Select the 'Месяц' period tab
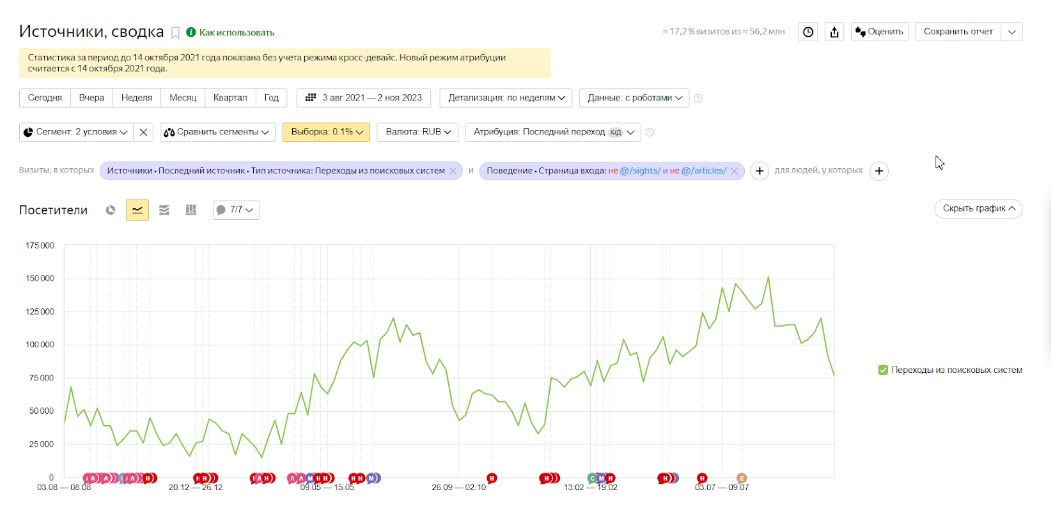This screenshot has width=1051, height=522. (183, 98)
